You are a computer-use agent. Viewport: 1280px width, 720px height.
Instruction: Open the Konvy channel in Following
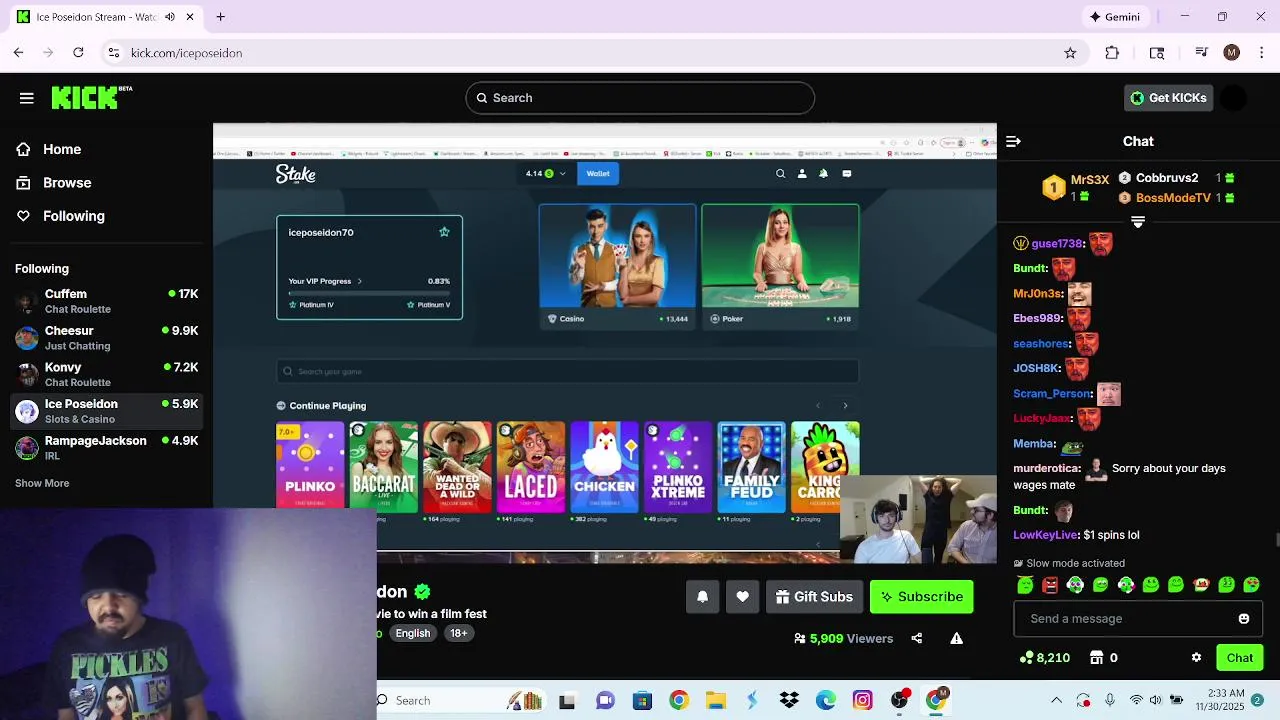pyautogui.click(x=107, y=374)
